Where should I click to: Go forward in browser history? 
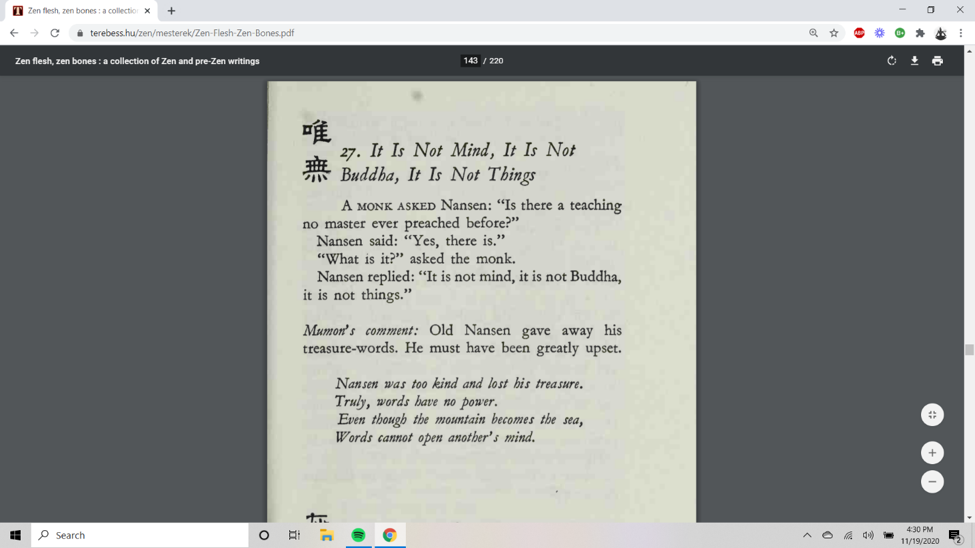34,33
